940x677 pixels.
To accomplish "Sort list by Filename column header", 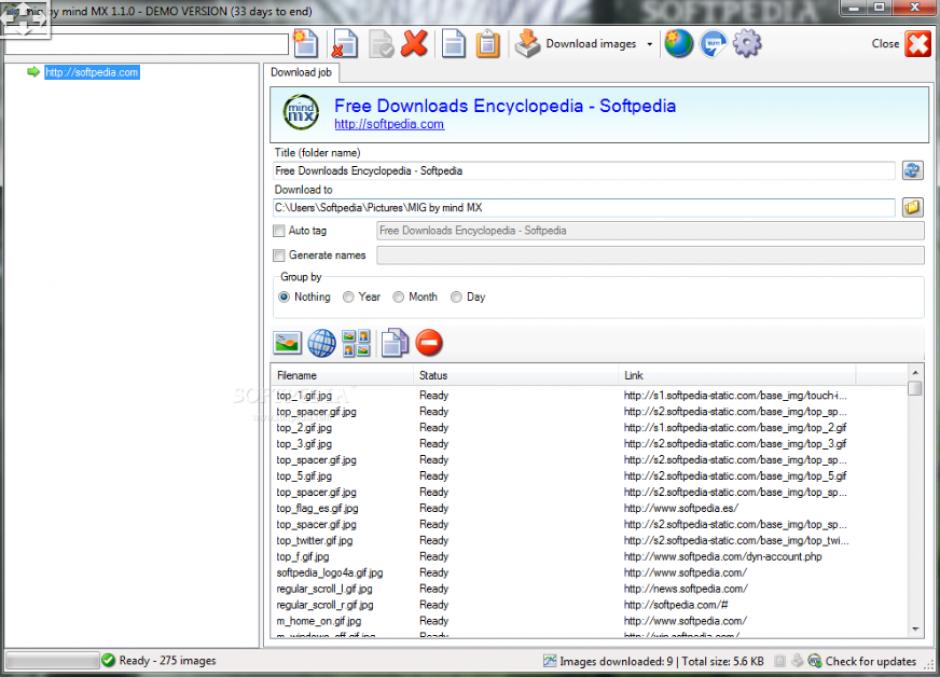I will 342,375.
